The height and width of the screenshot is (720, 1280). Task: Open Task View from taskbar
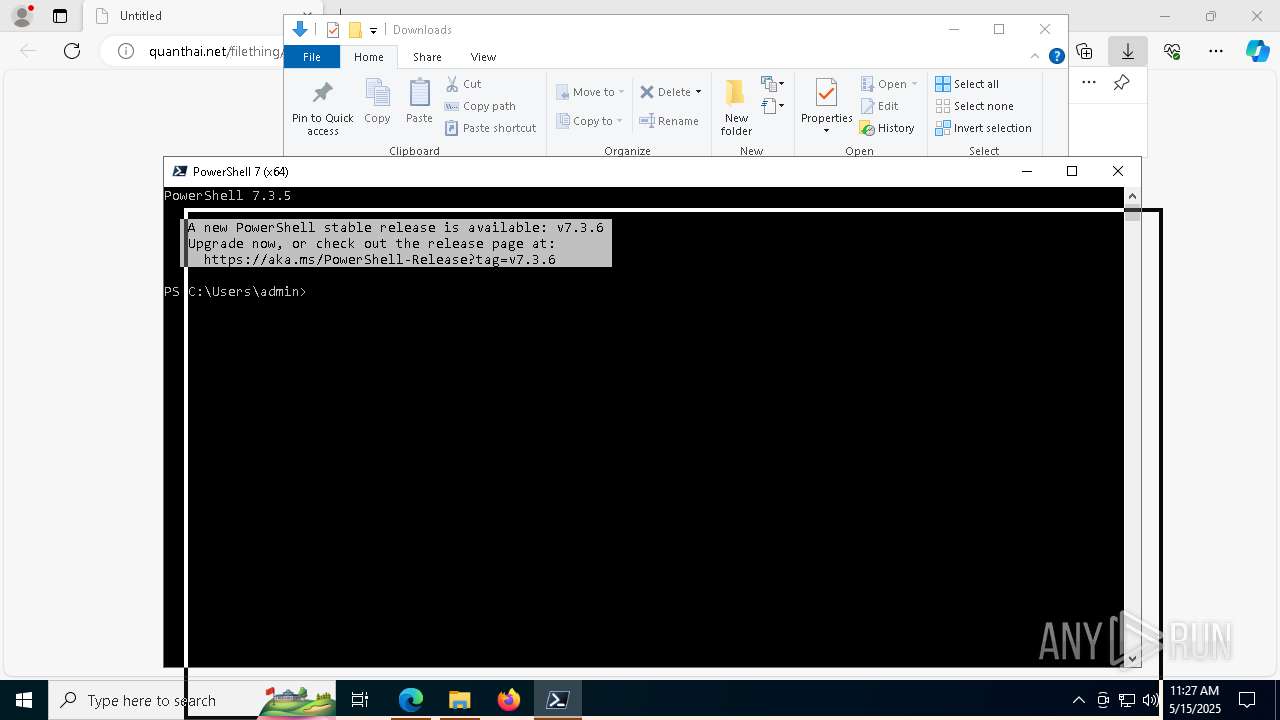coord(360,700)
